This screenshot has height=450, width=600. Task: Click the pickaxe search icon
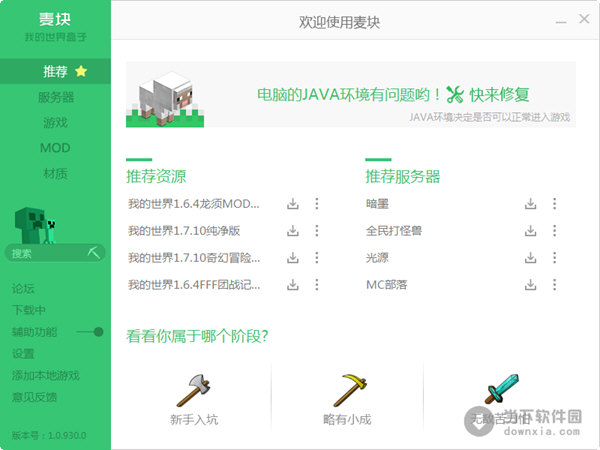click(x=93, y=253)
